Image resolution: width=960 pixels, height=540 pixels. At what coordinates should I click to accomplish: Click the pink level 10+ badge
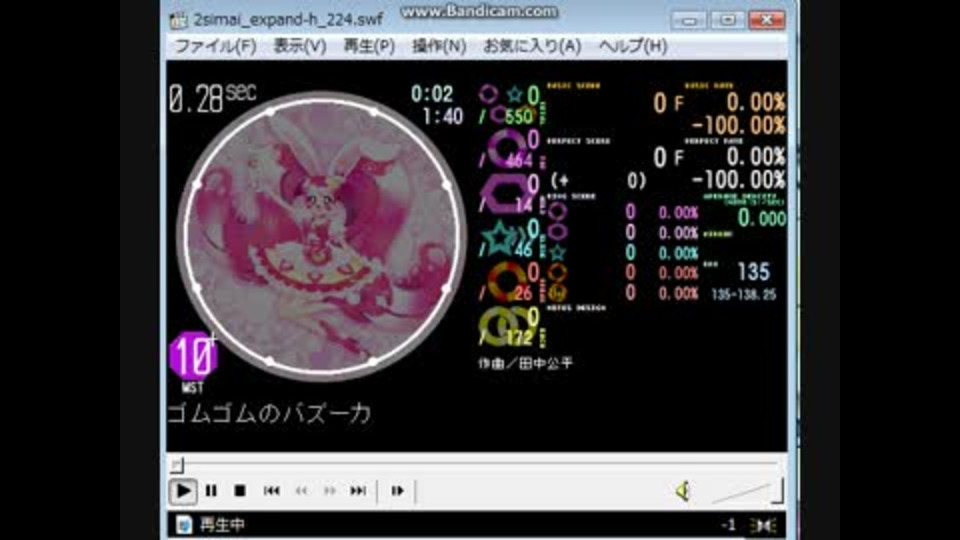click(x=193, y=356)
